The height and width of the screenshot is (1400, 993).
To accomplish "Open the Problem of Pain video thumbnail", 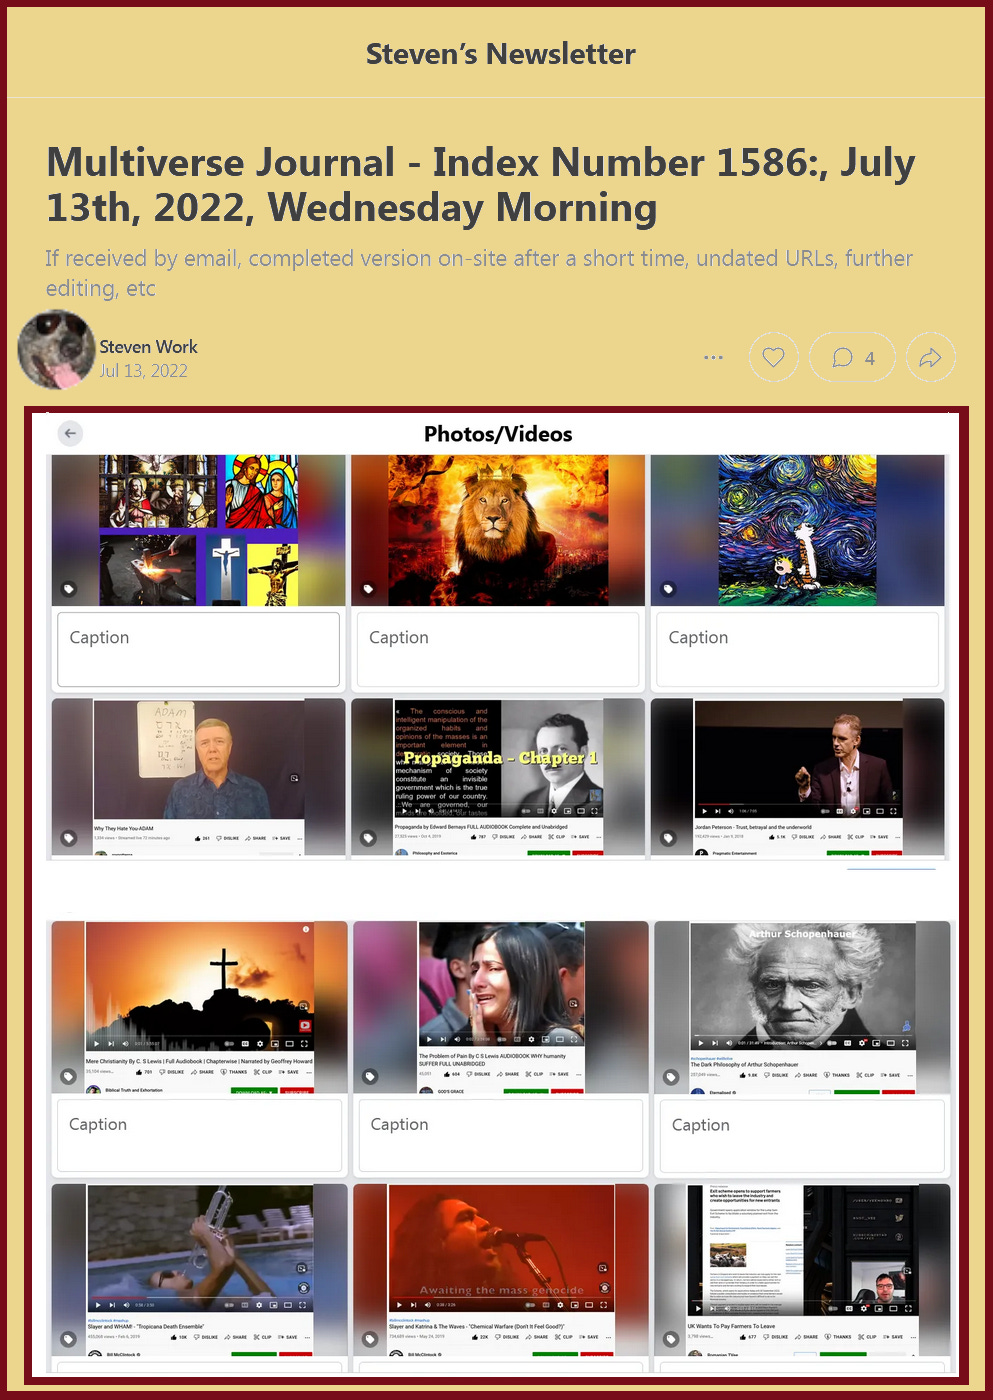I will [x=501, y=1007].
